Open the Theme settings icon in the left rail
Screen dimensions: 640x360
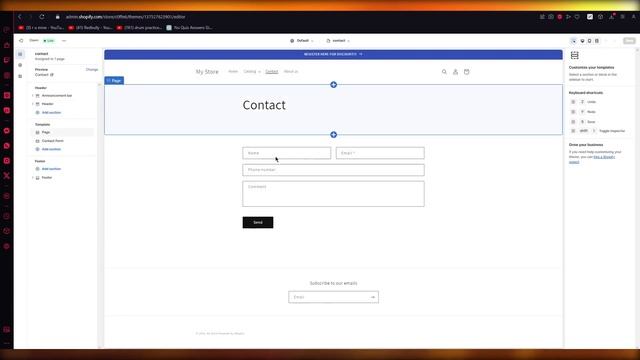click(x=20, y=65)
